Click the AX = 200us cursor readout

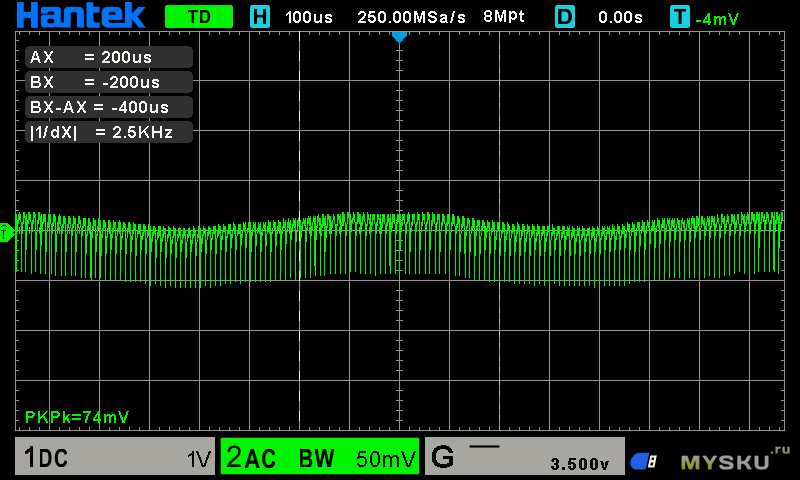(x=109, y=57)
